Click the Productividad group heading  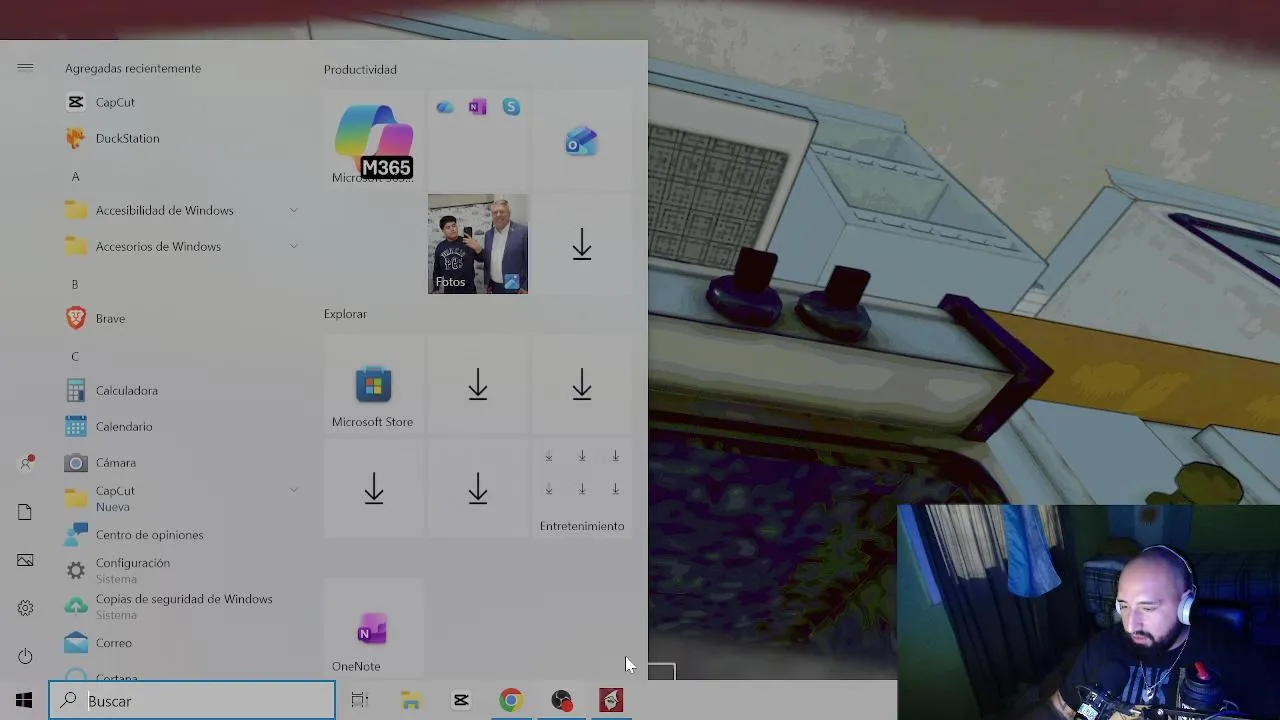[x=360, y=69]
